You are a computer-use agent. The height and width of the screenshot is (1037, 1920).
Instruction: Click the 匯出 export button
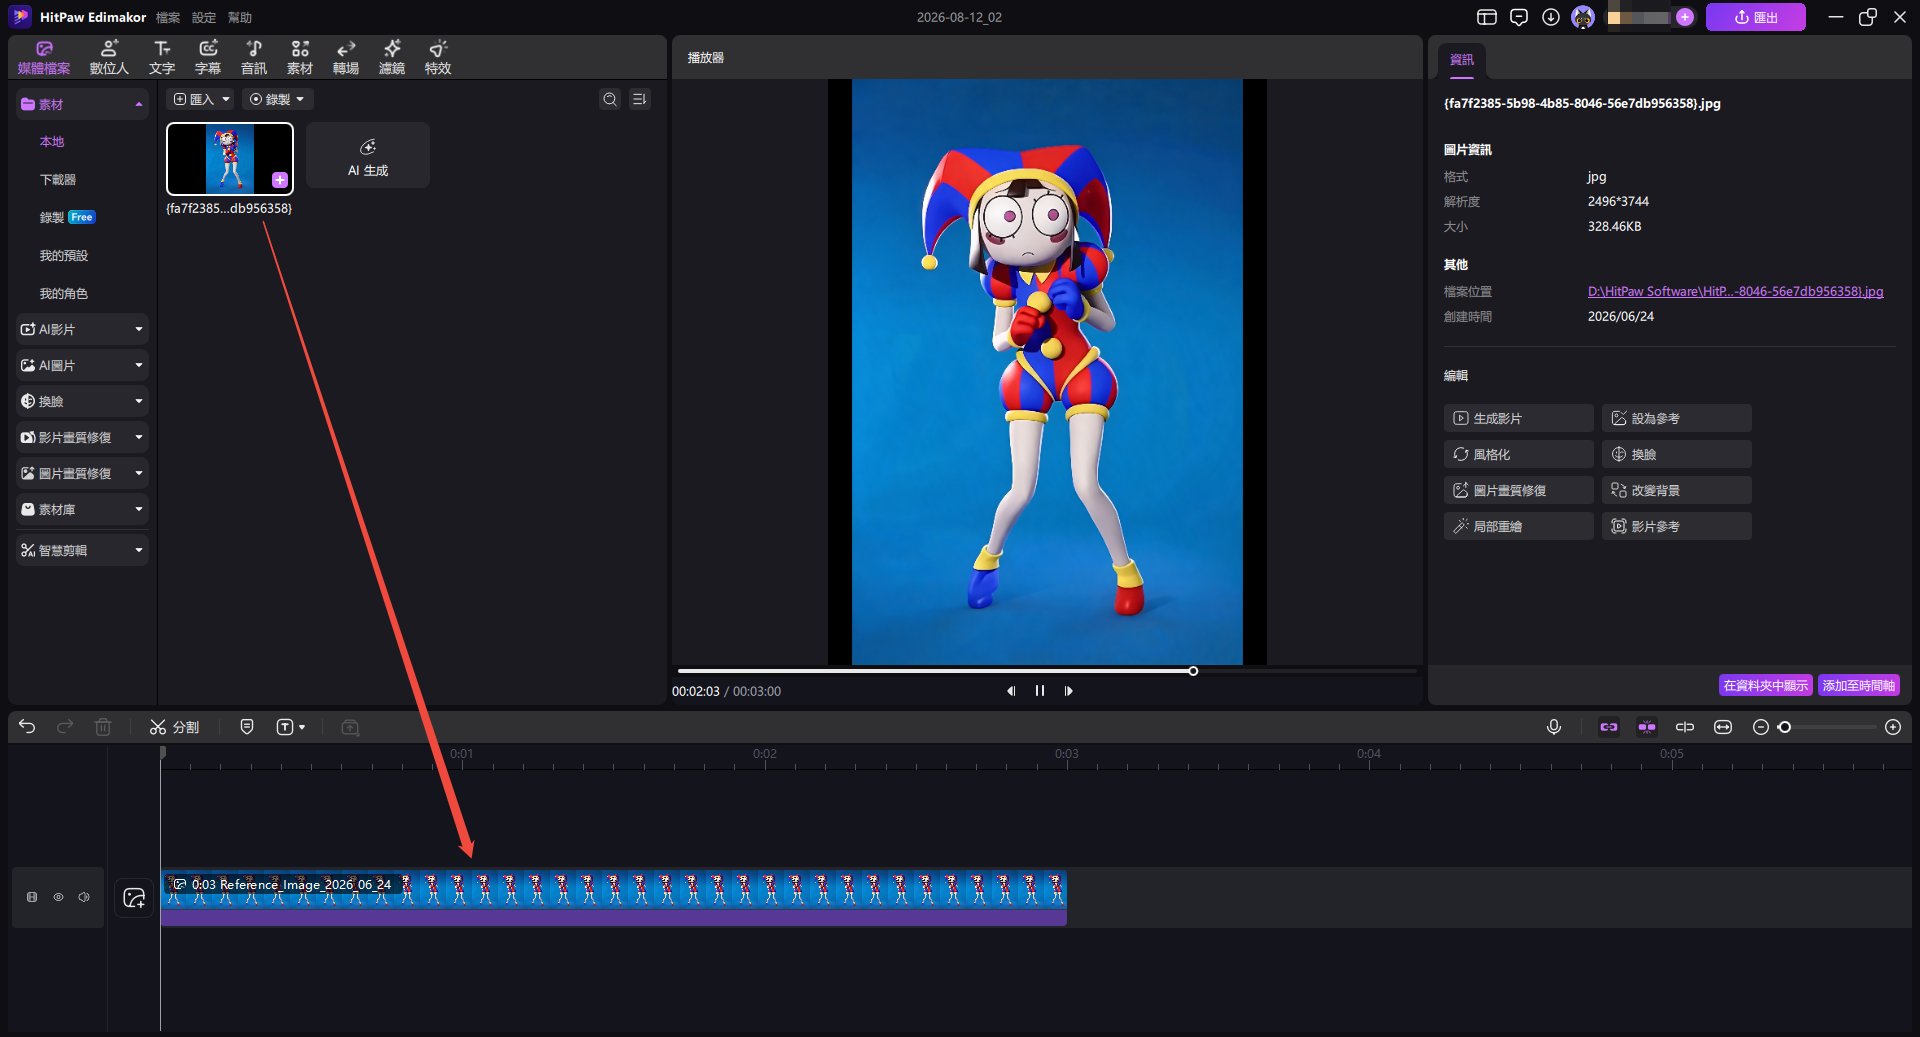(x=1756, y=17)
